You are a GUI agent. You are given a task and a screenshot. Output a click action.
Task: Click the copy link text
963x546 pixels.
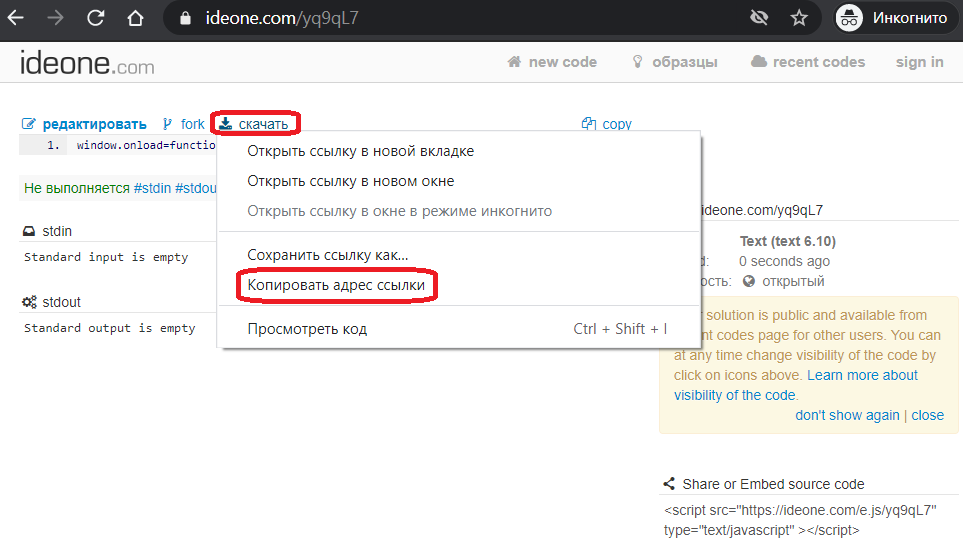617,124
